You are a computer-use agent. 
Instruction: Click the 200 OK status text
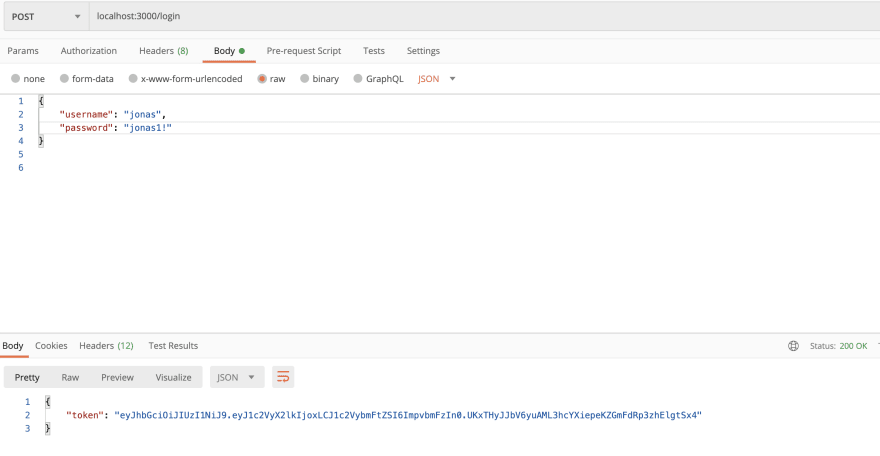pos(853,346)
